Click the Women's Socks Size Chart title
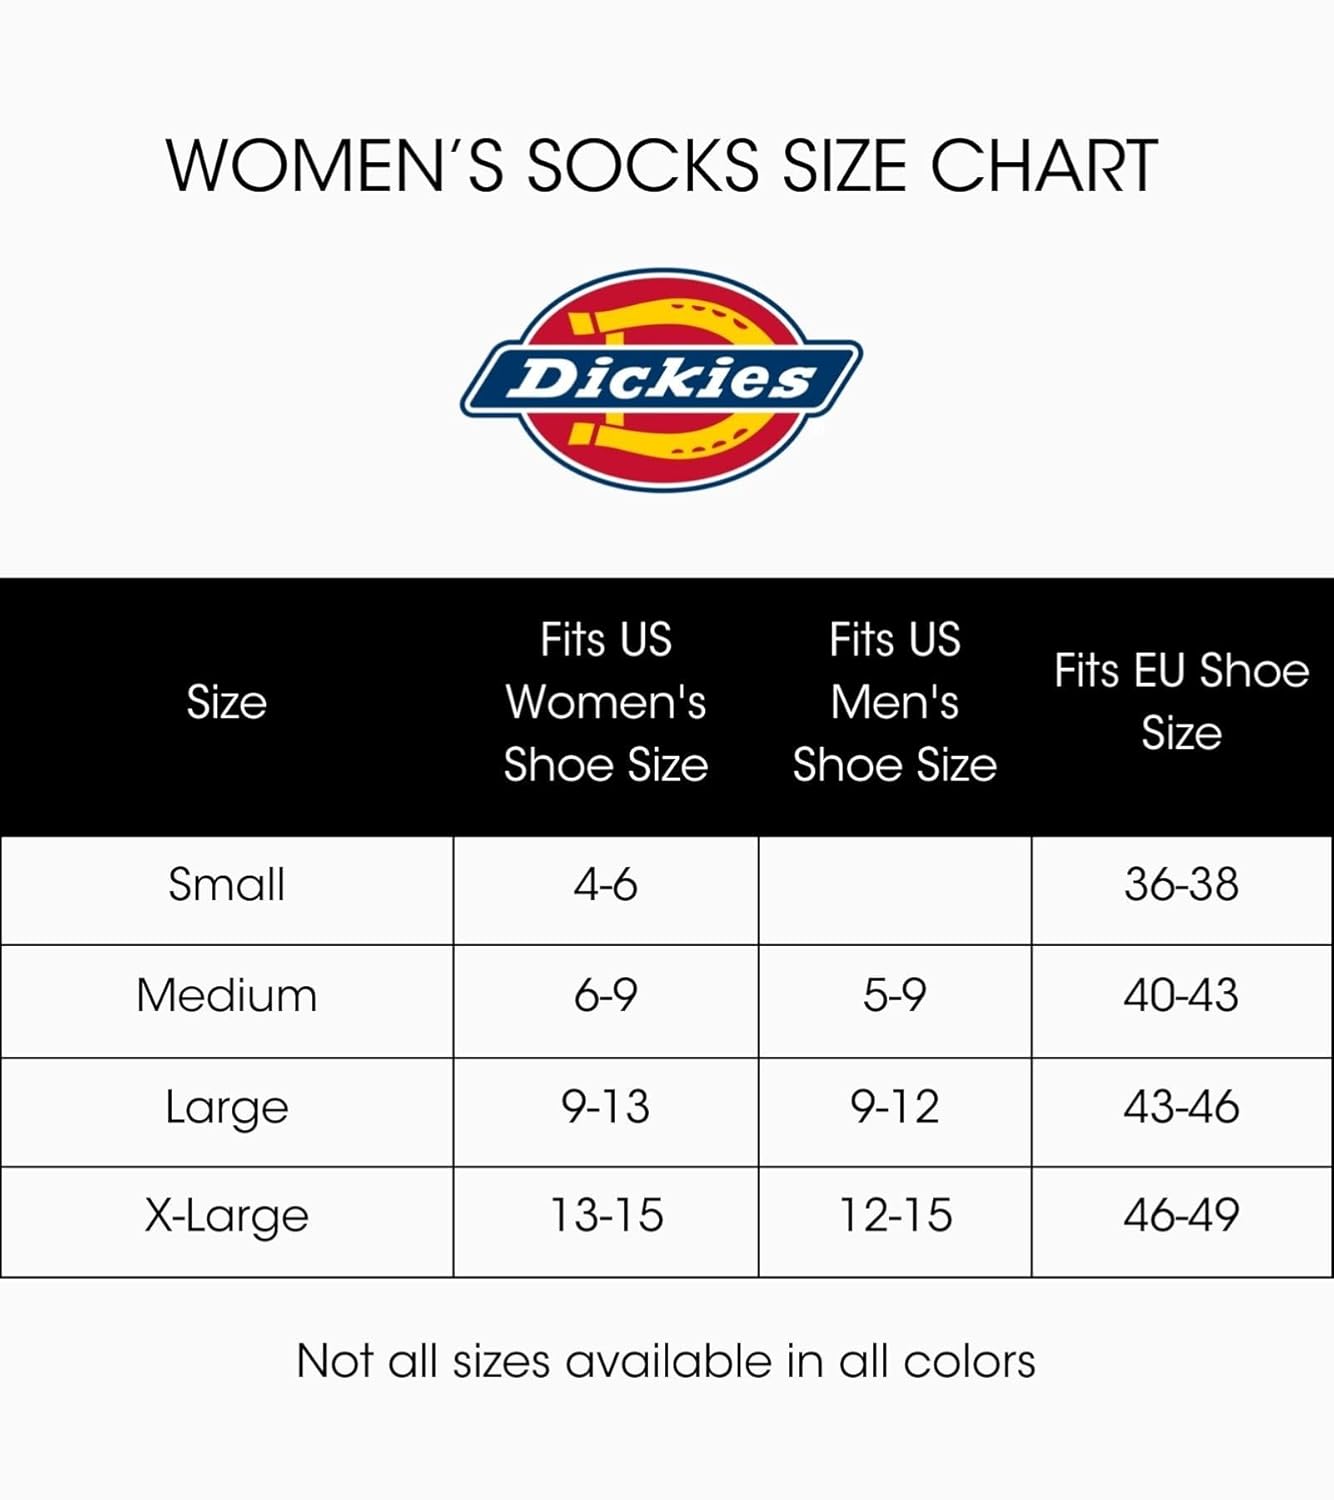The width and height of the screenshot is (1334, 1500). (661, 165)
